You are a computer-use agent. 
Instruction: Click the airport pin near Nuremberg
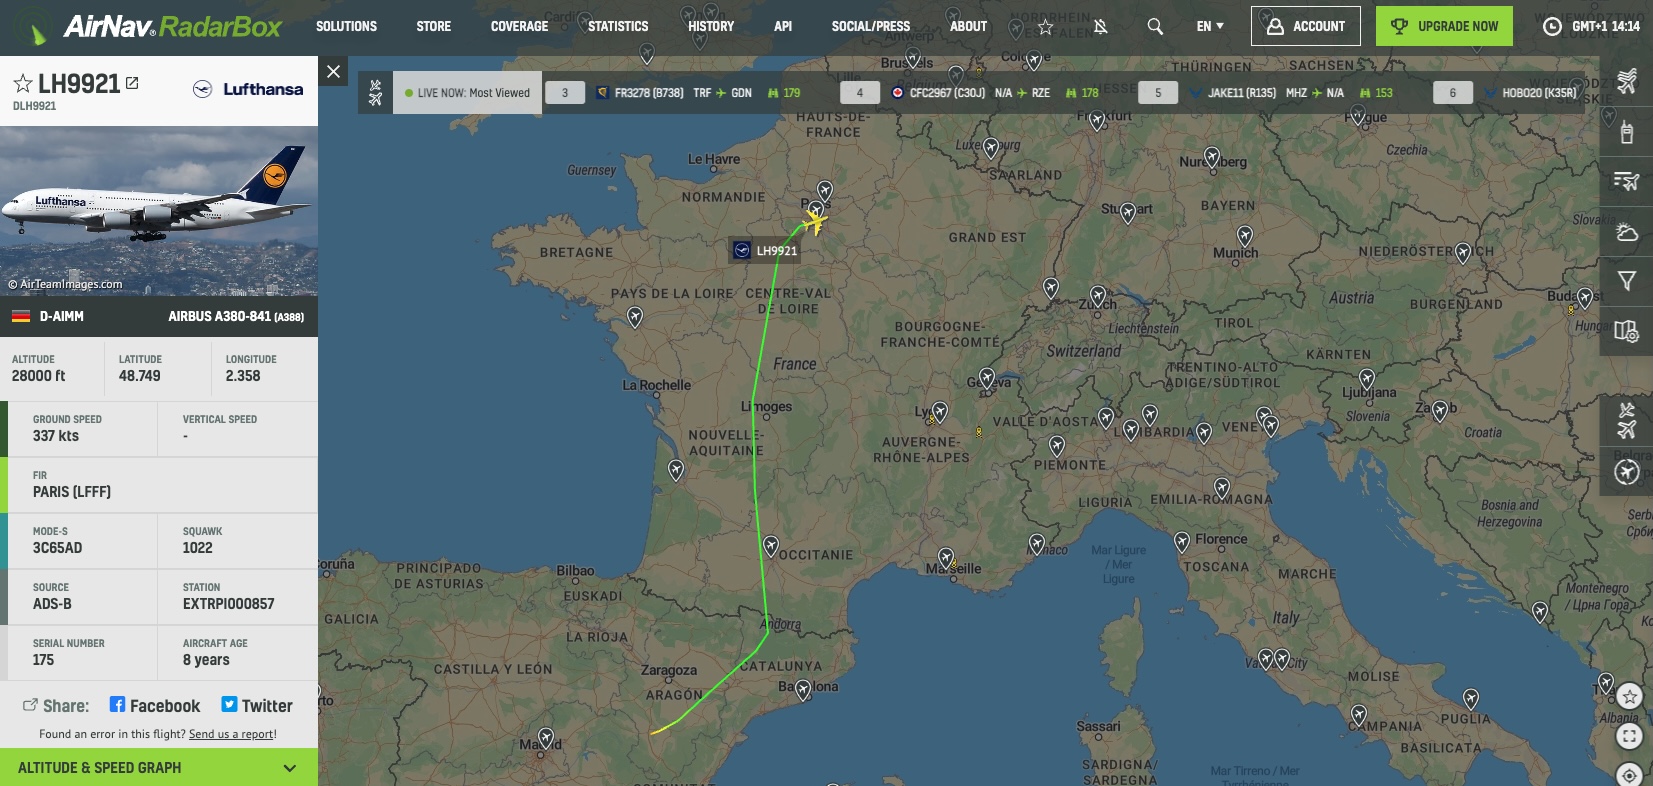[1212, 158]
